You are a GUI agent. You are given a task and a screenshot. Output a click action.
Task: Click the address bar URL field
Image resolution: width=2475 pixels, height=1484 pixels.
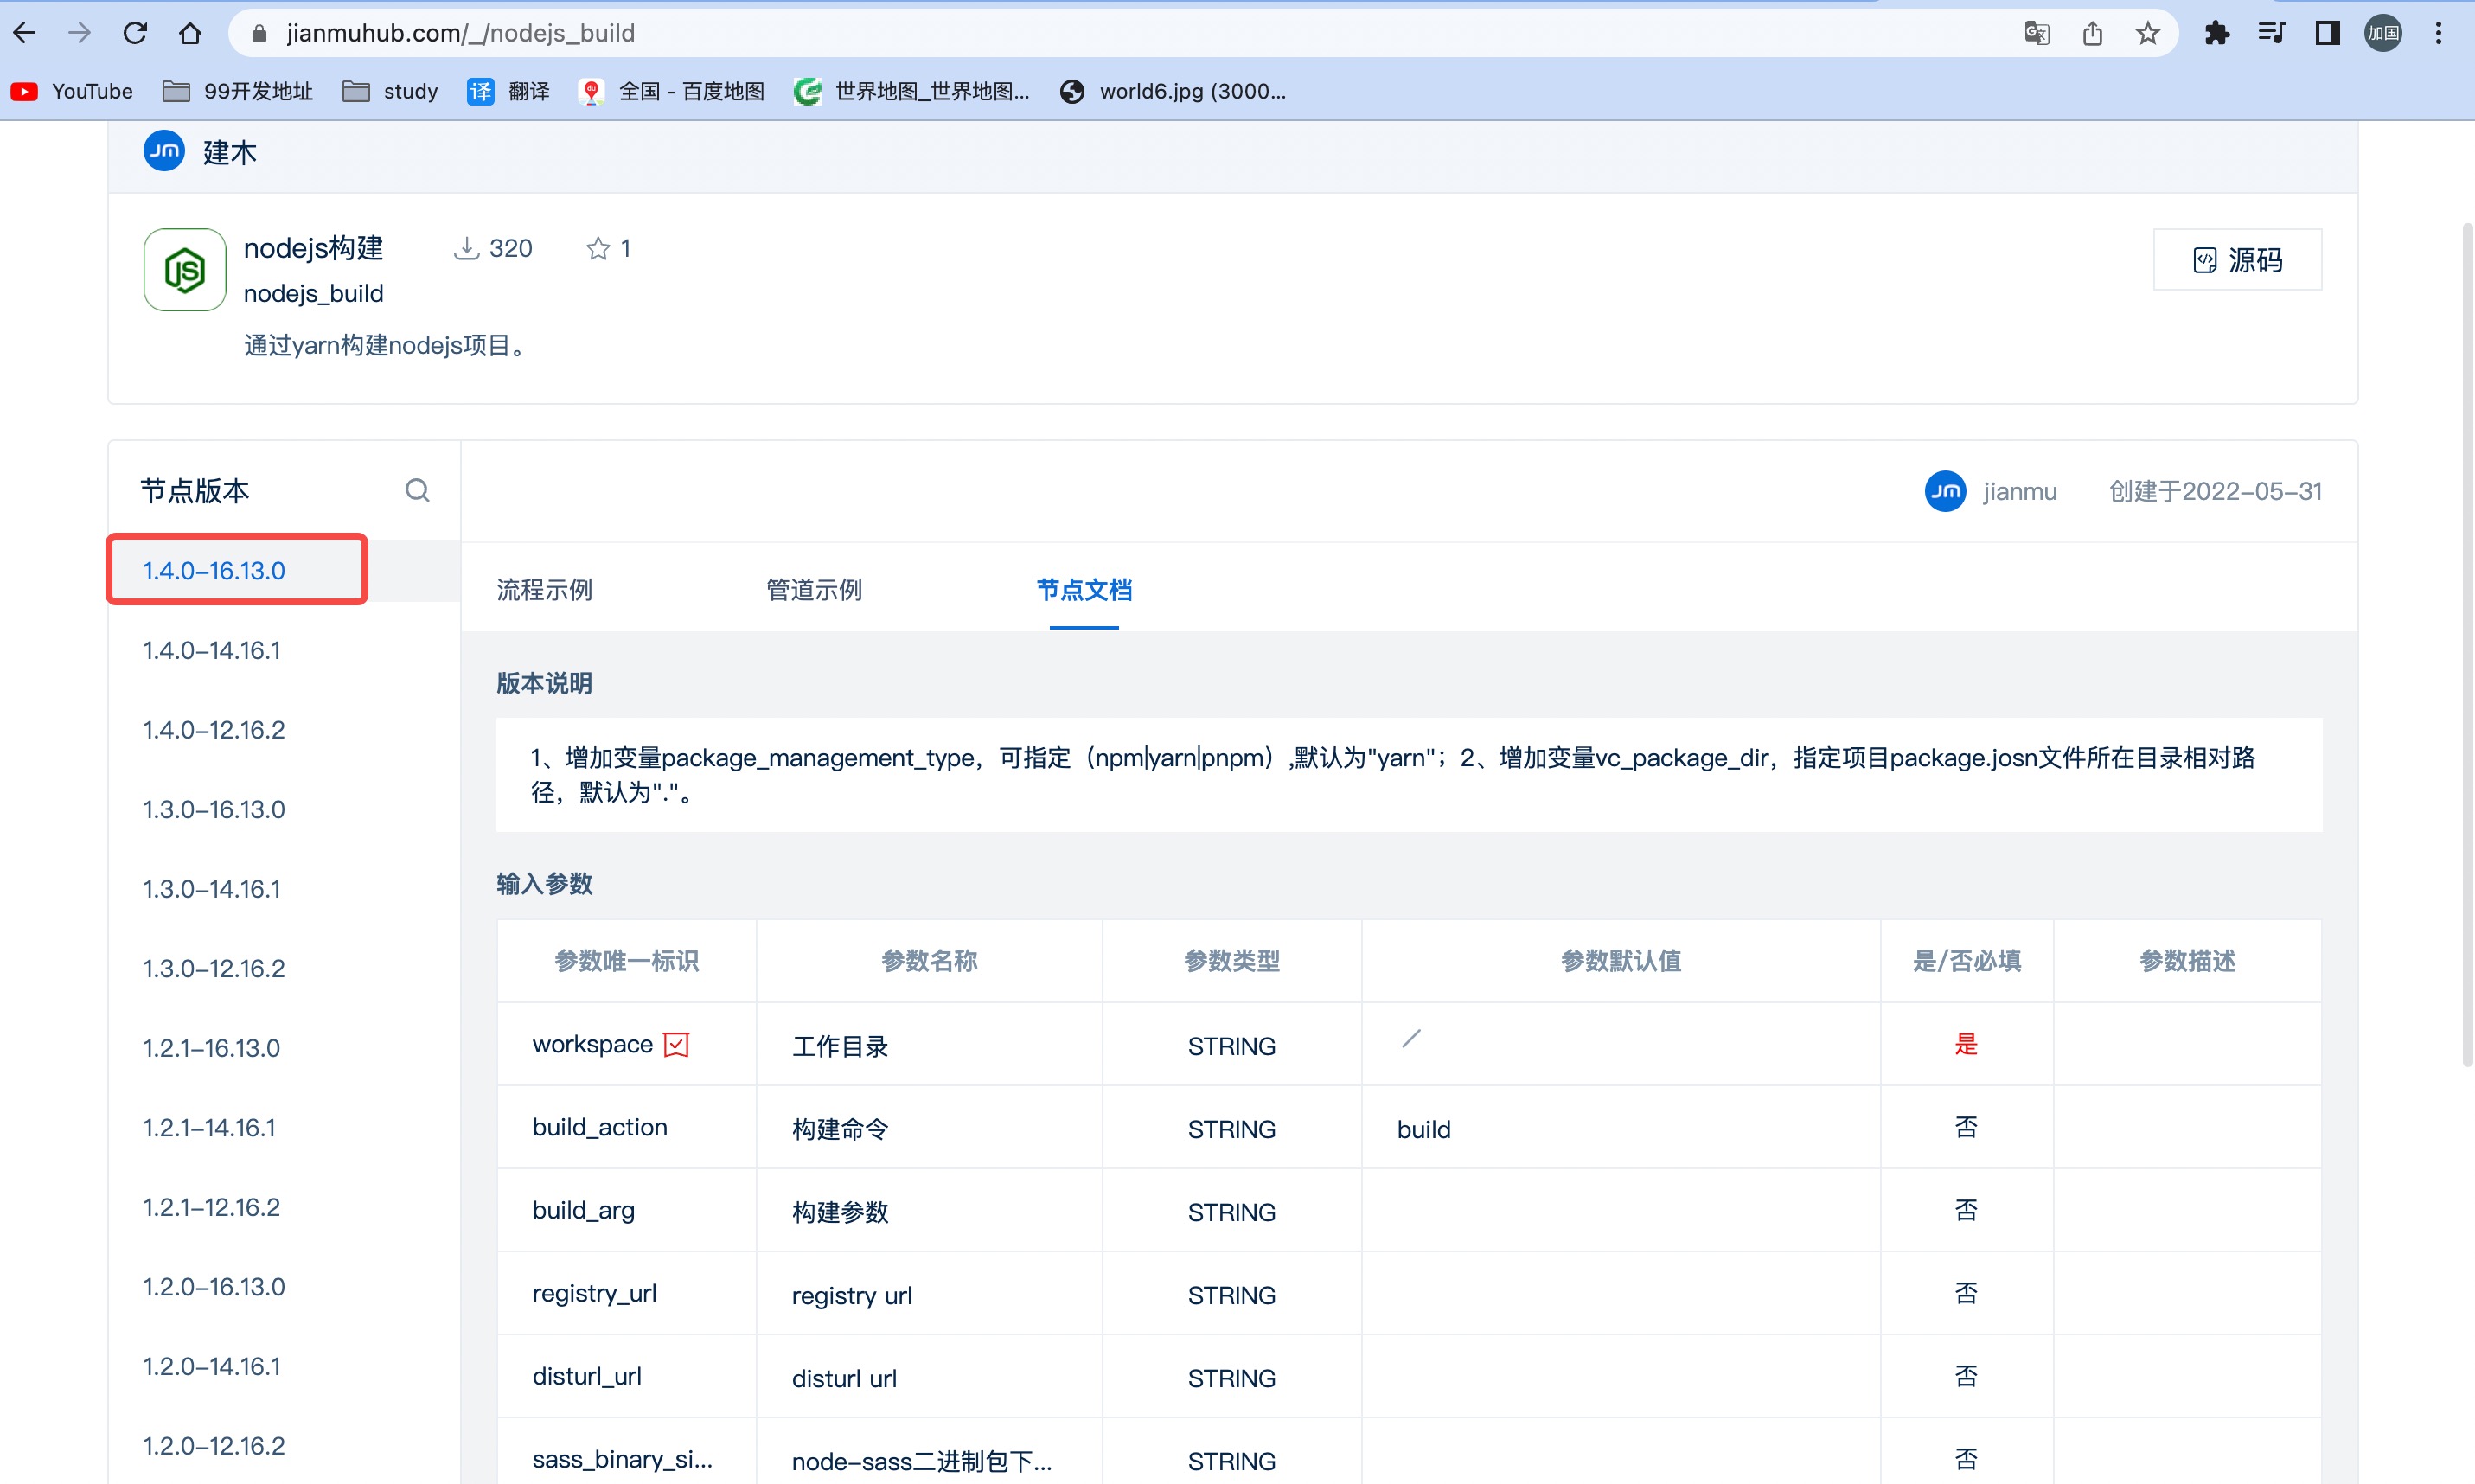pos(1120,33)
